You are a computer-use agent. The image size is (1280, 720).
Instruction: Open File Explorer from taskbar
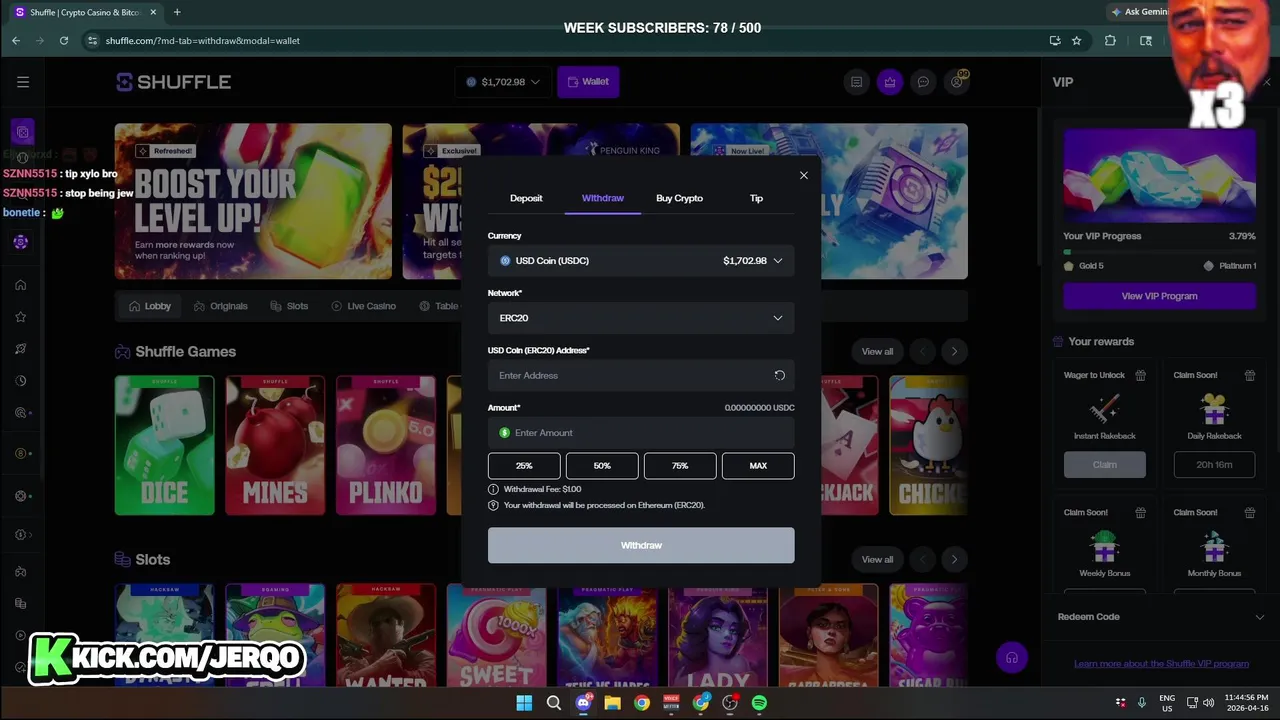[612, 703]
